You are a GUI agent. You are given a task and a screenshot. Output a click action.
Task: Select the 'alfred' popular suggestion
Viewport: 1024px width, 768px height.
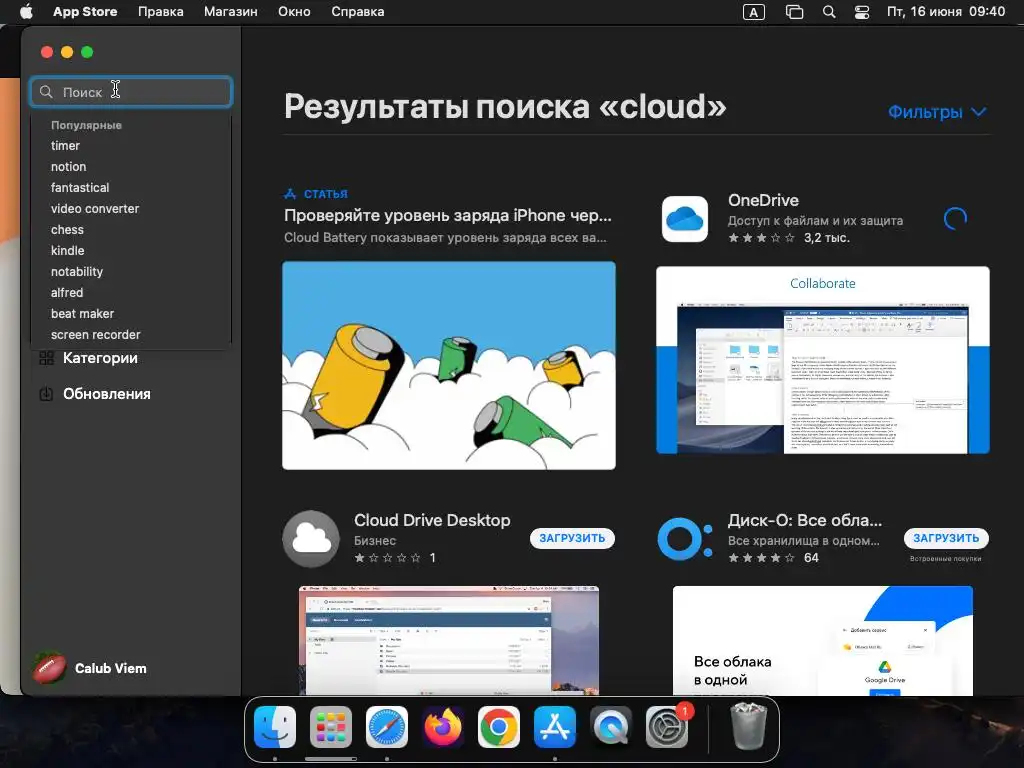pyautogui.click(x=67, y=293)
